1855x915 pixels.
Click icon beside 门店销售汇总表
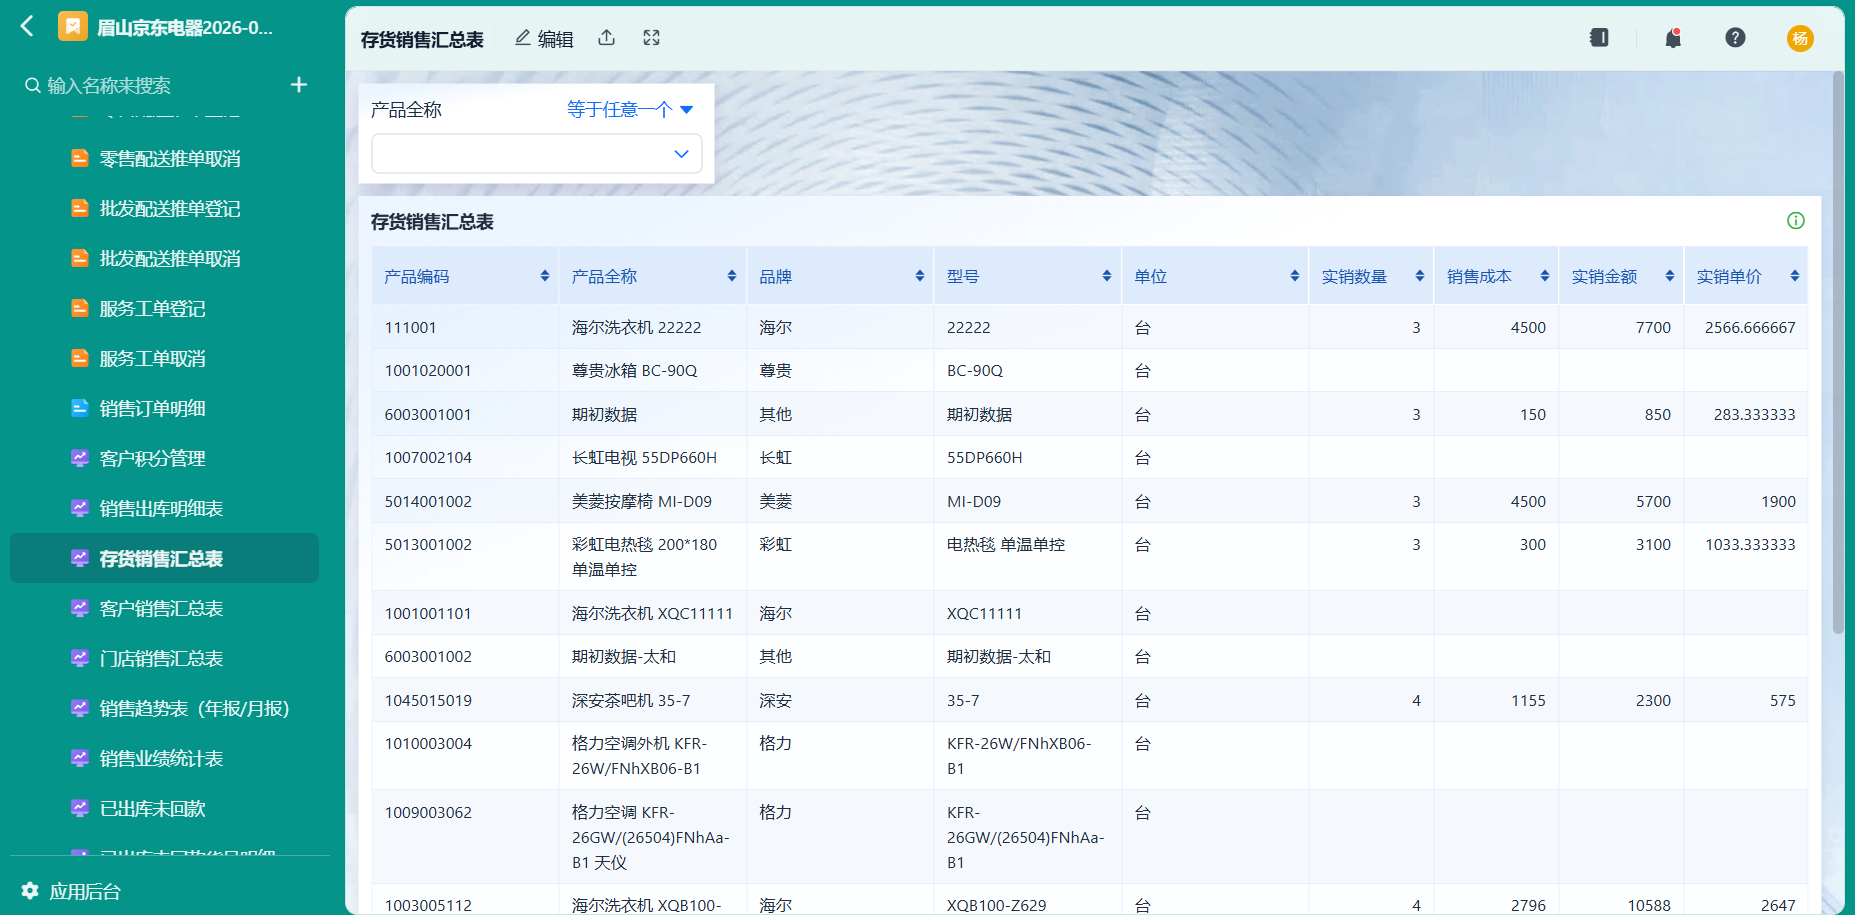(80, 658)
